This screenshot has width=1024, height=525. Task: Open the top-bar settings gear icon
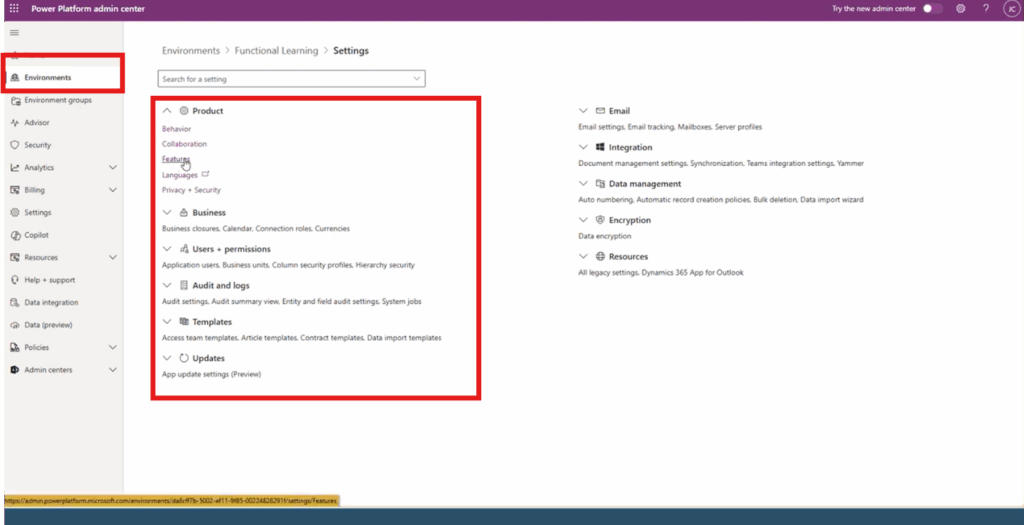coord(961,8)
